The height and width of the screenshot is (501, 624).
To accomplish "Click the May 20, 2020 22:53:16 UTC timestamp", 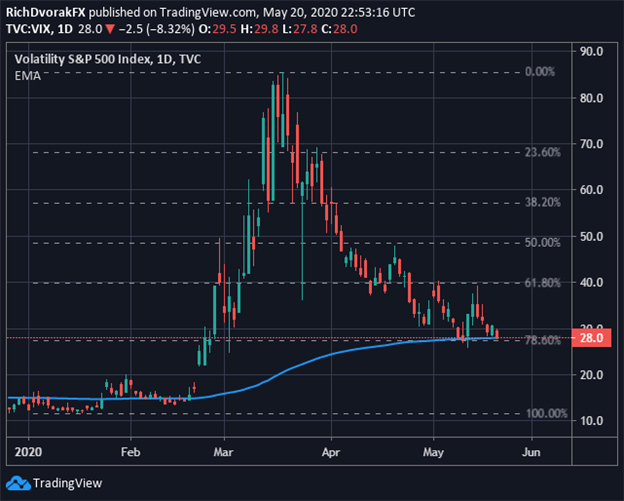I will pyautogui.click(x=339, y=12).
